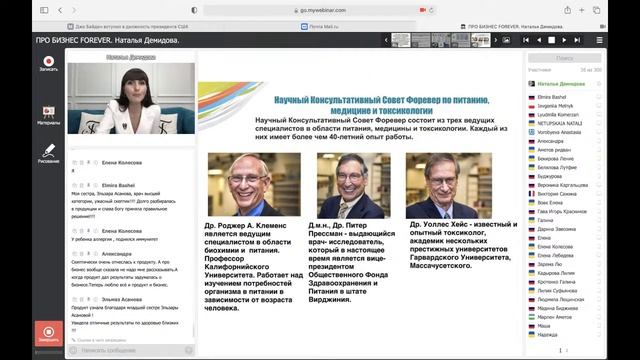Toggle the checkbox next to Ievgeniia Melnyk
640x360 pixels.
coord(599,106)
